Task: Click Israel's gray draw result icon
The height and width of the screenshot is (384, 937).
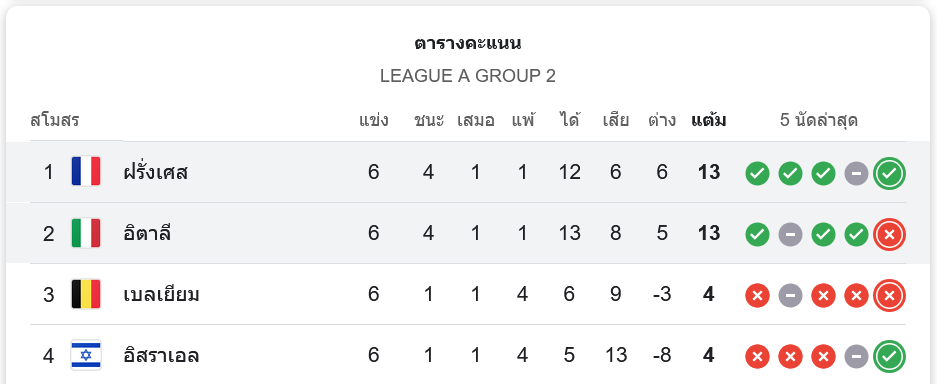Action: [856, 357]
